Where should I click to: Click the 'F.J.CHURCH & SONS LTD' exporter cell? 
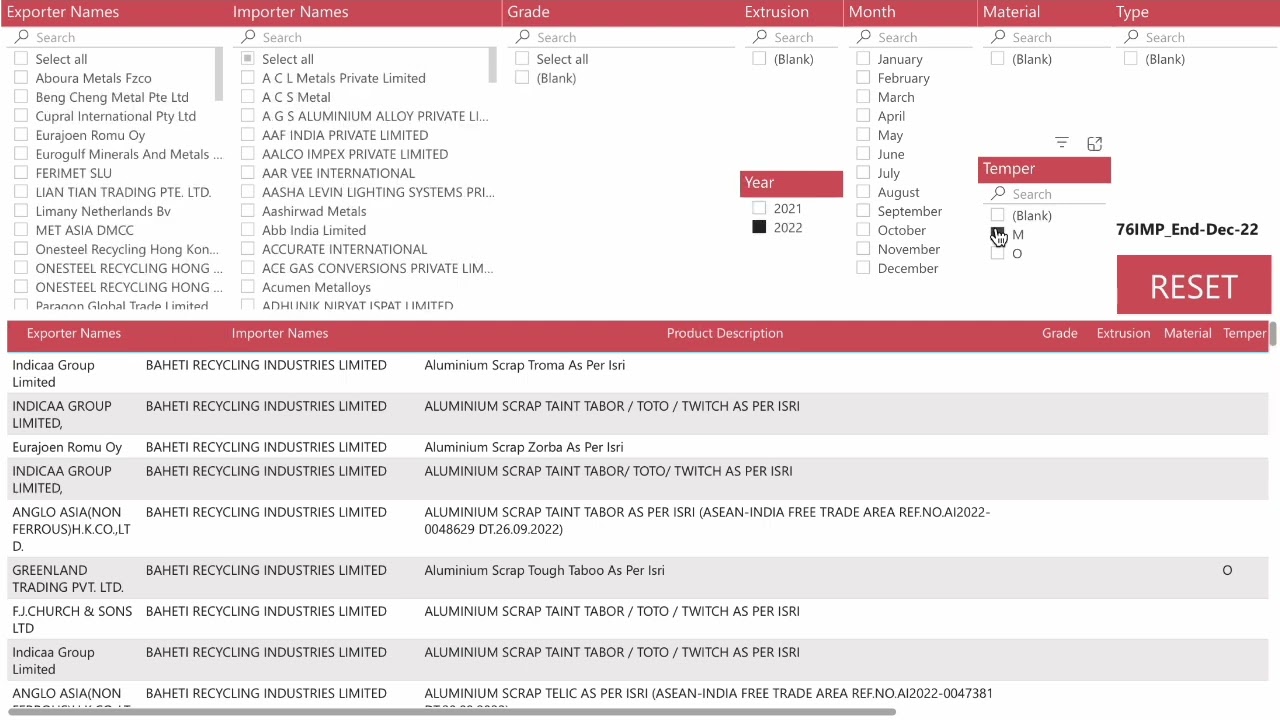(x=72, y=619)
